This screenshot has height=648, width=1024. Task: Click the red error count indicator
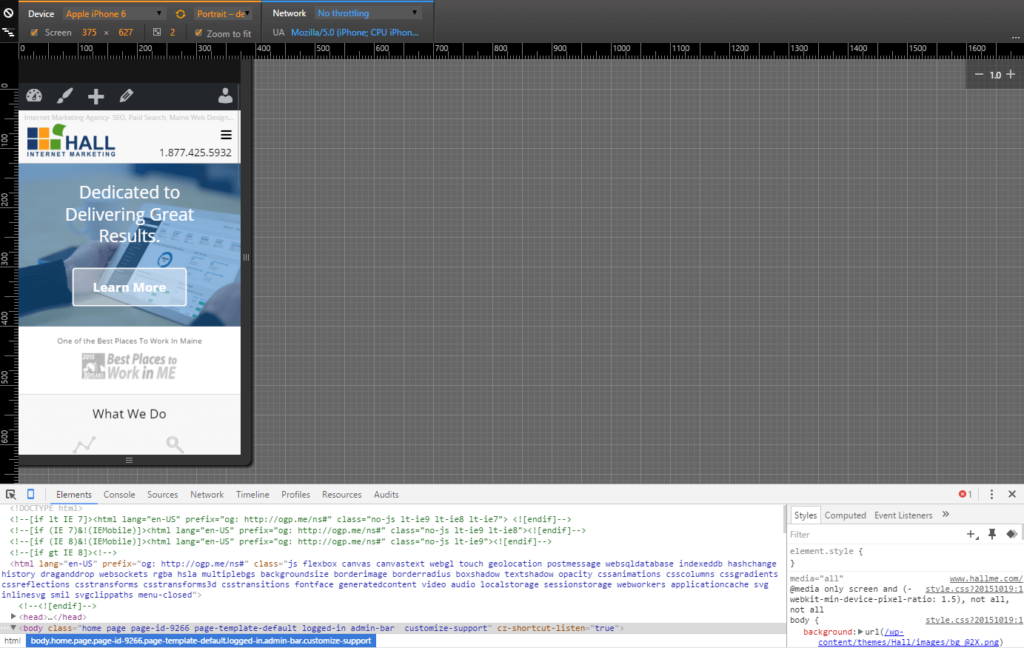965,494
